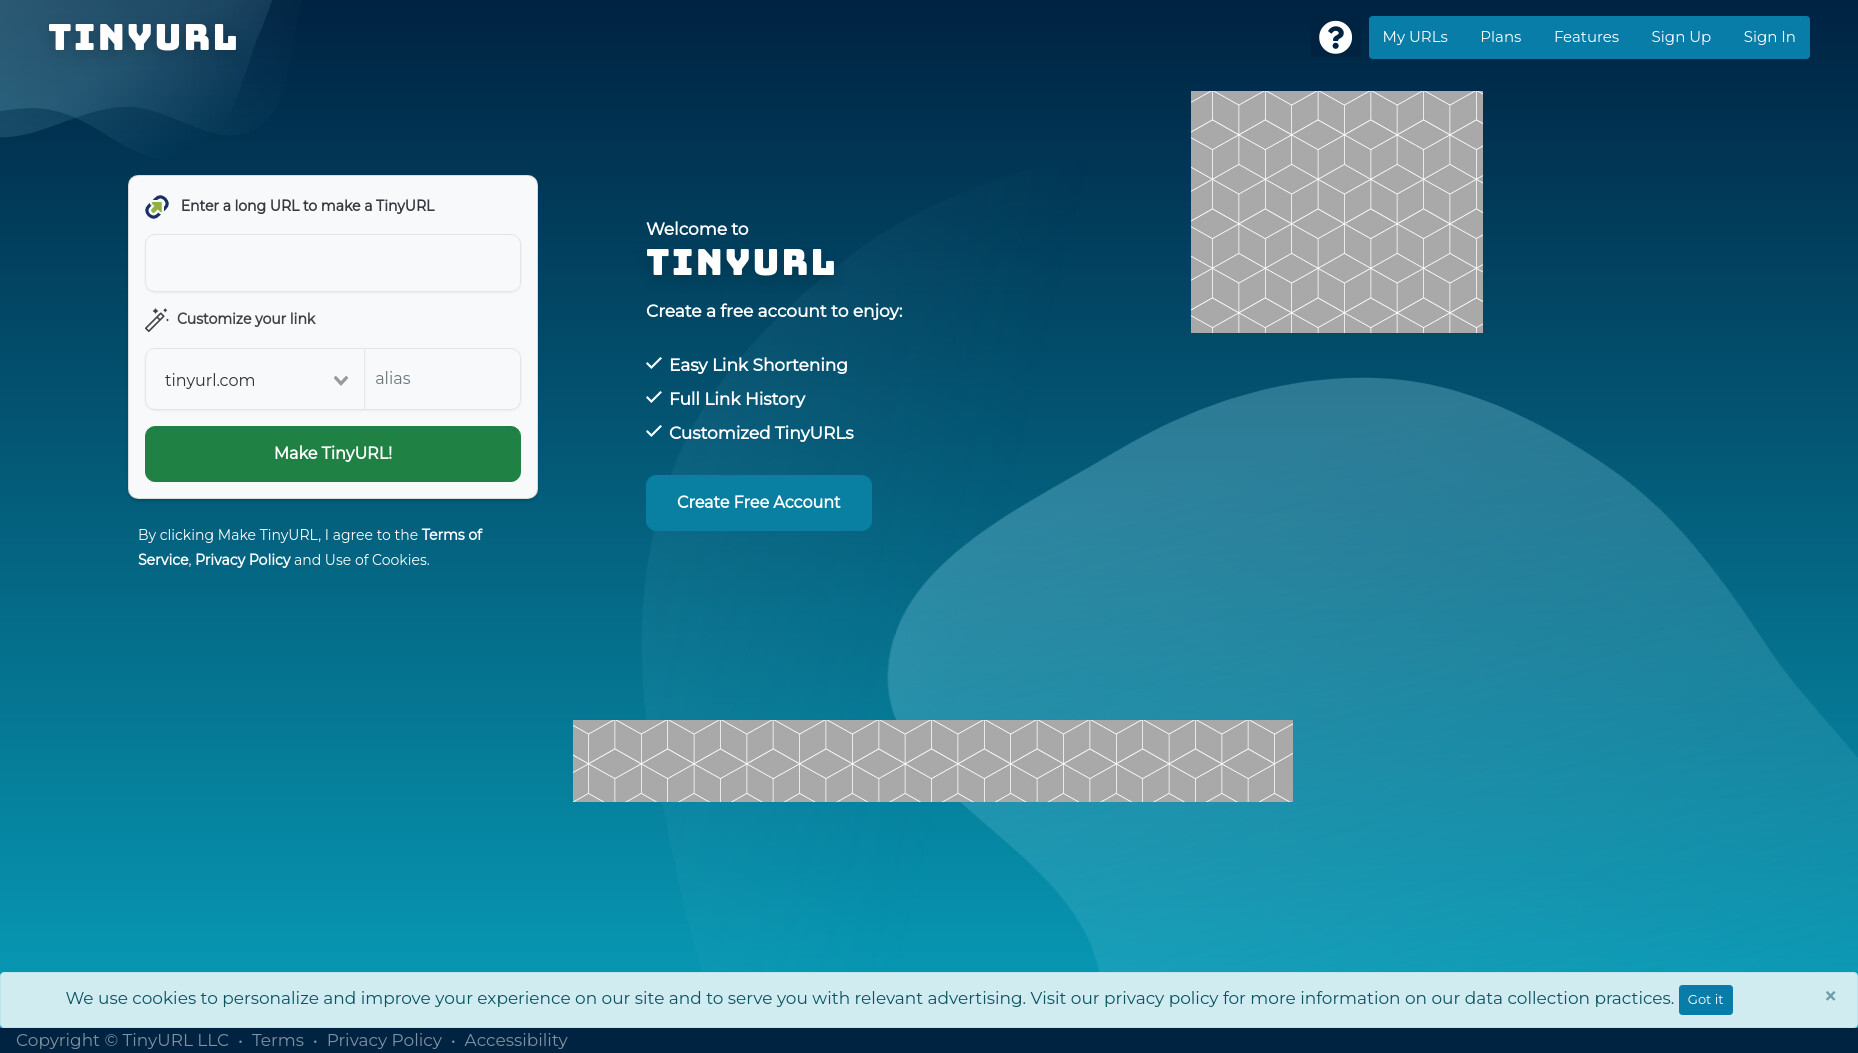
Task: Open the Features menu item
Action: point(1586,37)
